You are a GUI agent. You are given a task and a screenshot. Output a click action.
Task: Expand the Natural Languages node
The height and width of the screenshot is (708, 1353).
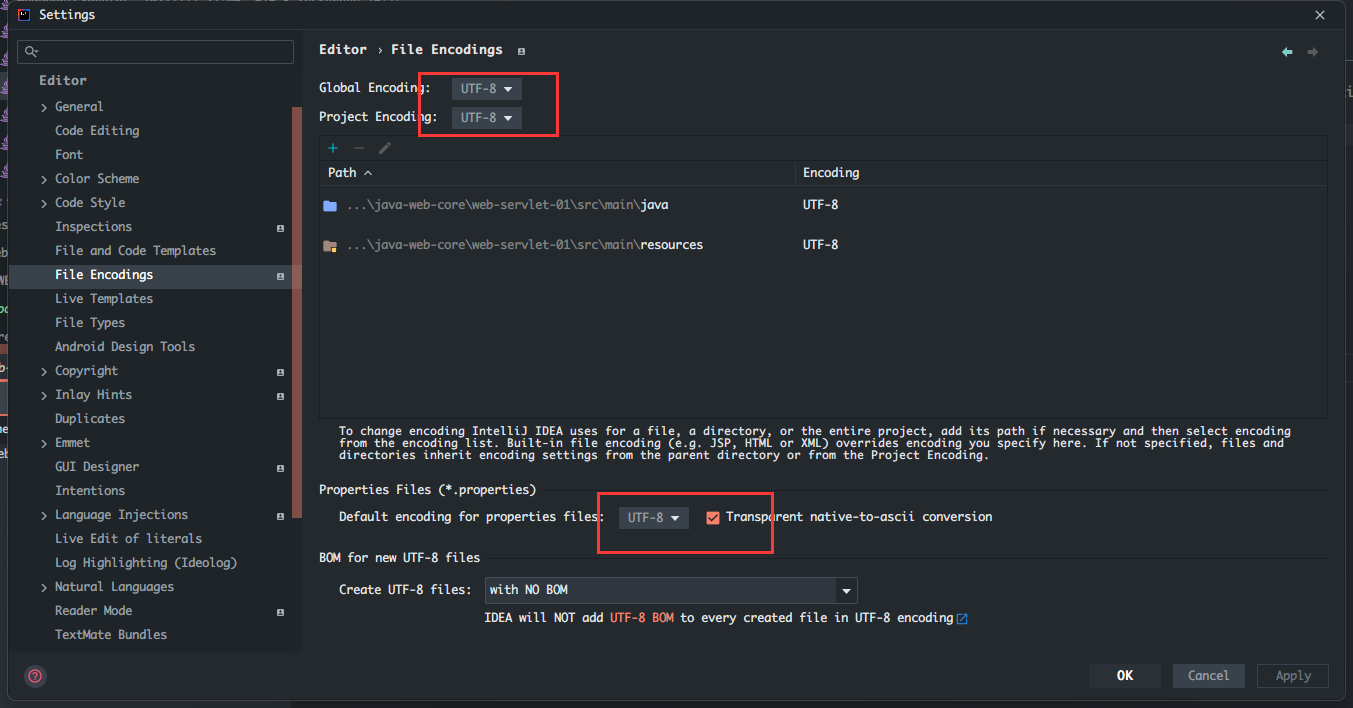pyautogui.click(x=44, y=587)
